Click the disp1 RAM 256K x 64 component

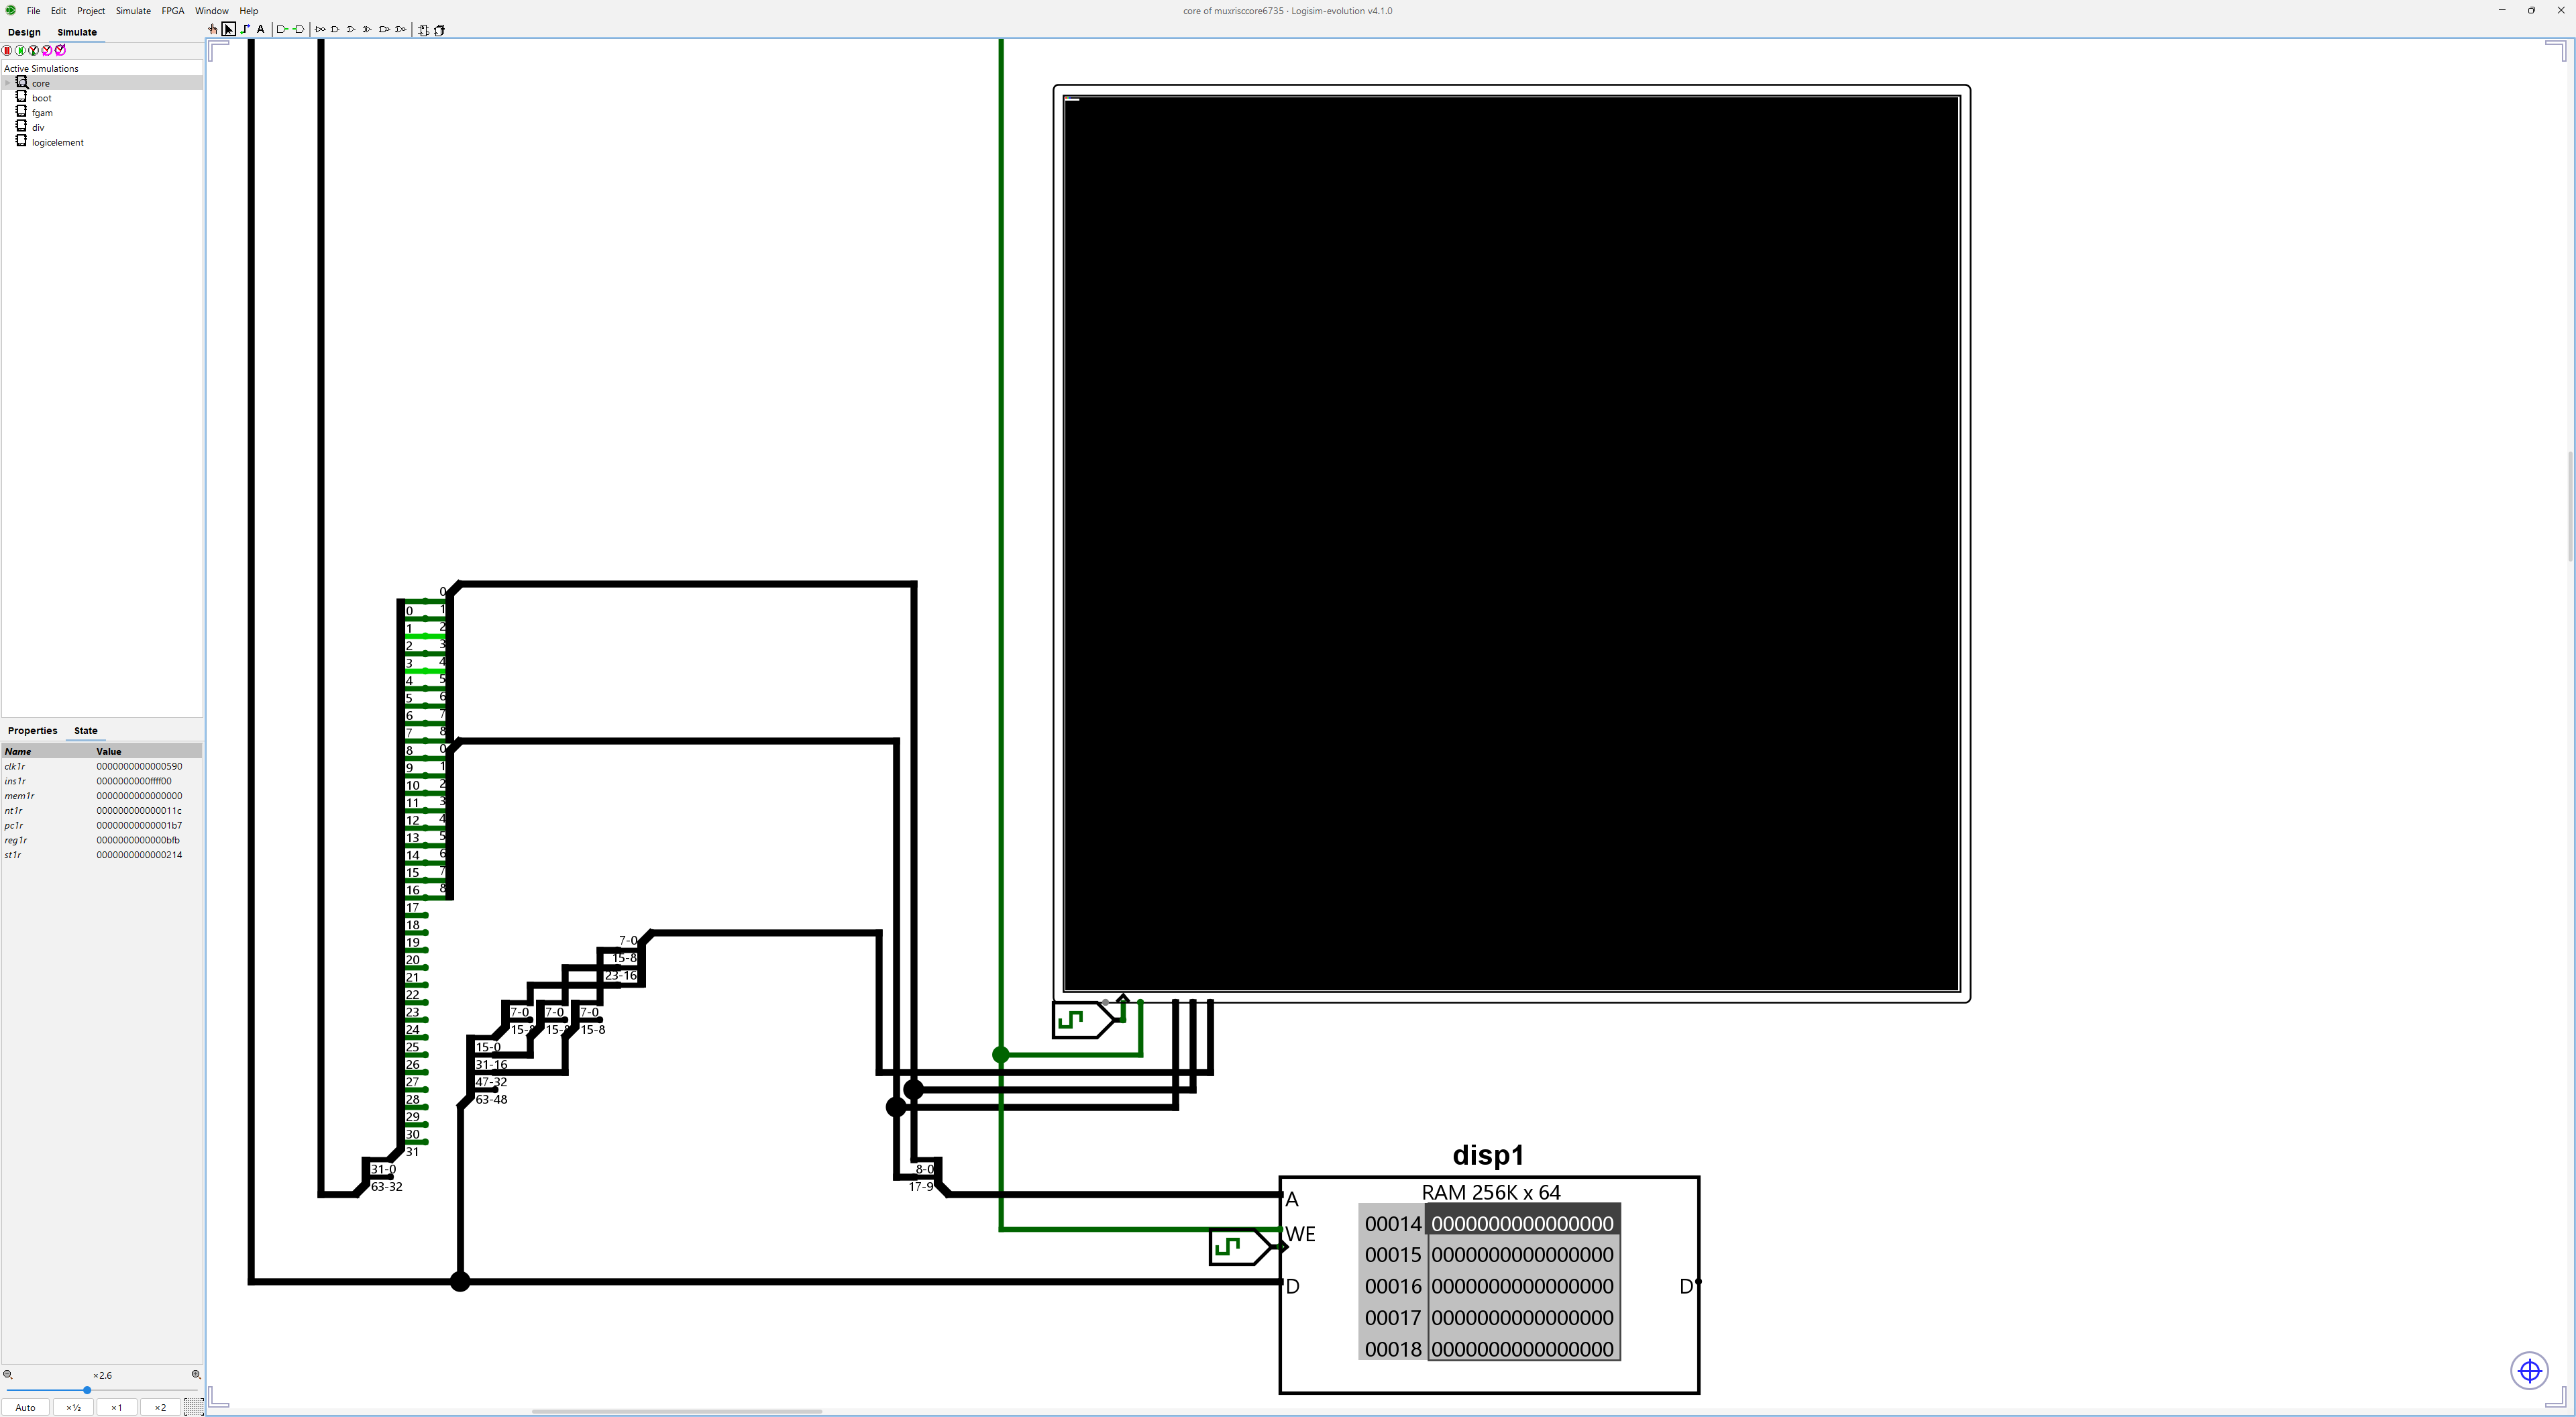pyautogui.click(x=1489, y=1285)
